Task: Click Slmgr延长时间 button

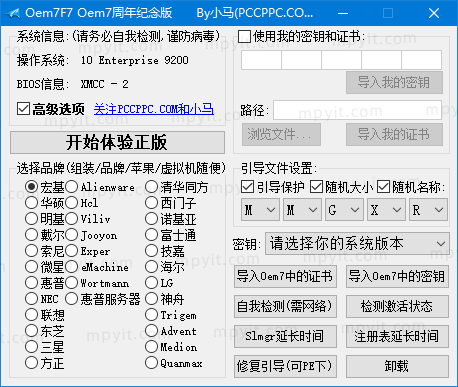Action: tap(285, 336)
